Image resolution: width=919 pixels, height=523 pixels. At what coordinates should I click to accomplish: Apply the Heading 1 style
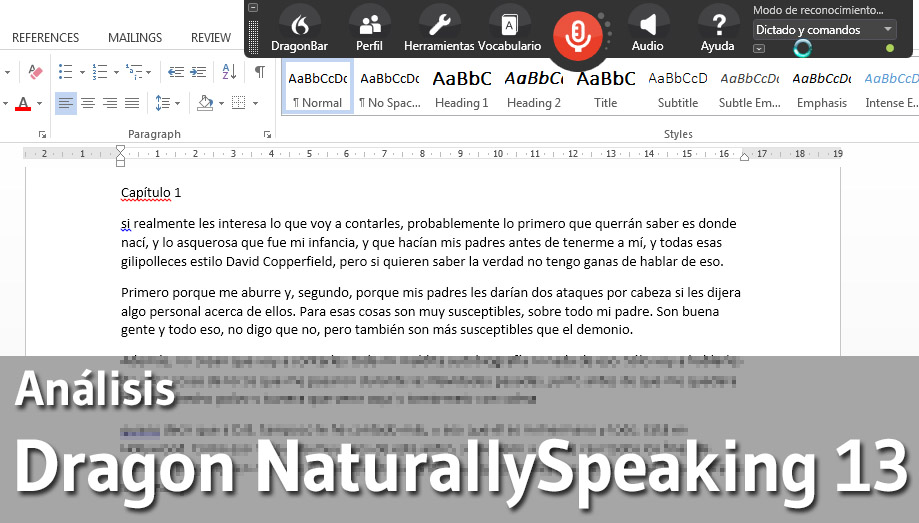tap(461, 86)
